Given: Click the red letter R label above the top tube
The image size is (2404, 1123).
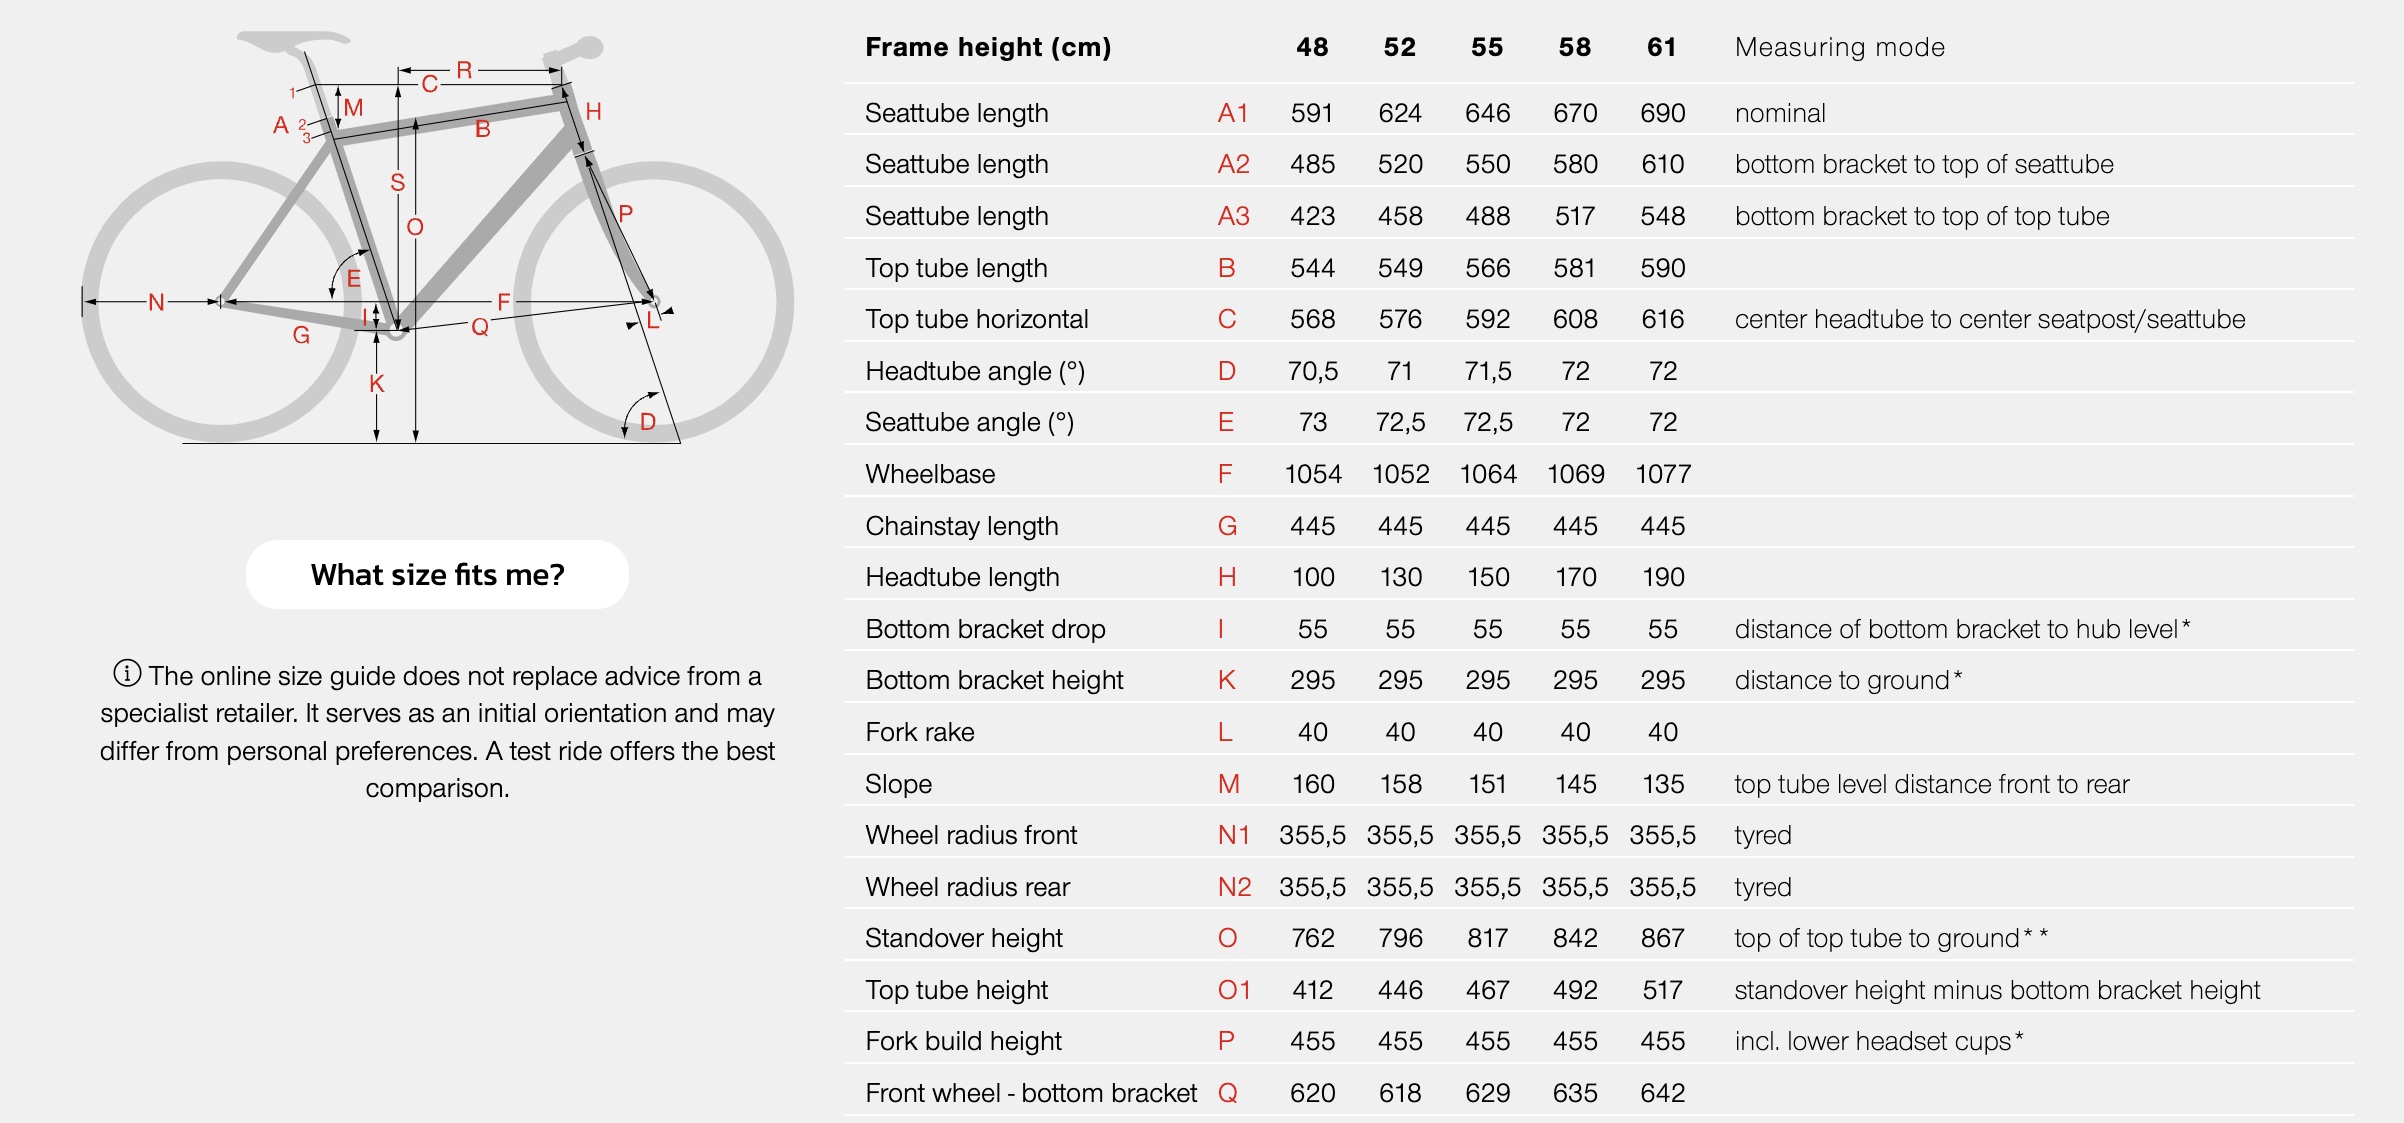Looking at the screenshot, I should coord(464,70).
